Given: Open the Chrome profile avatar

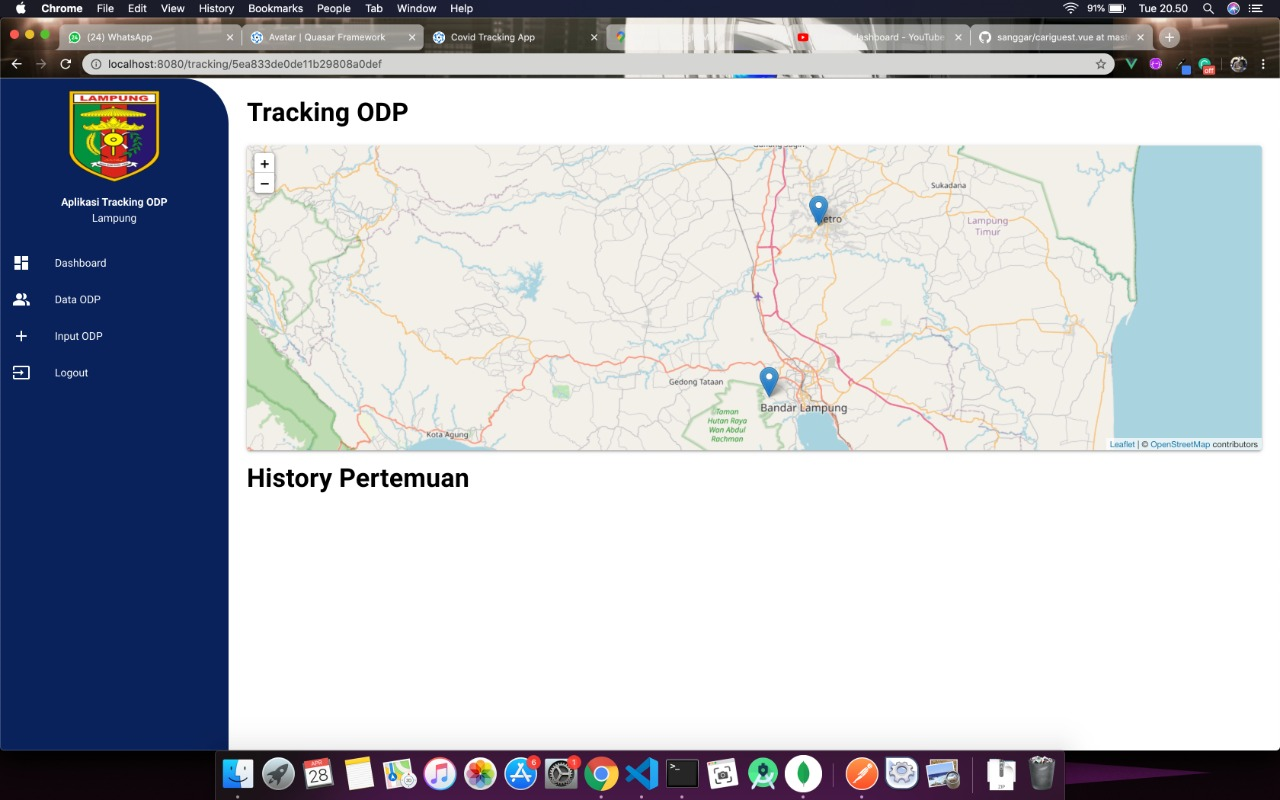Looking at the screenshot, I should [x=1238, y=64].
